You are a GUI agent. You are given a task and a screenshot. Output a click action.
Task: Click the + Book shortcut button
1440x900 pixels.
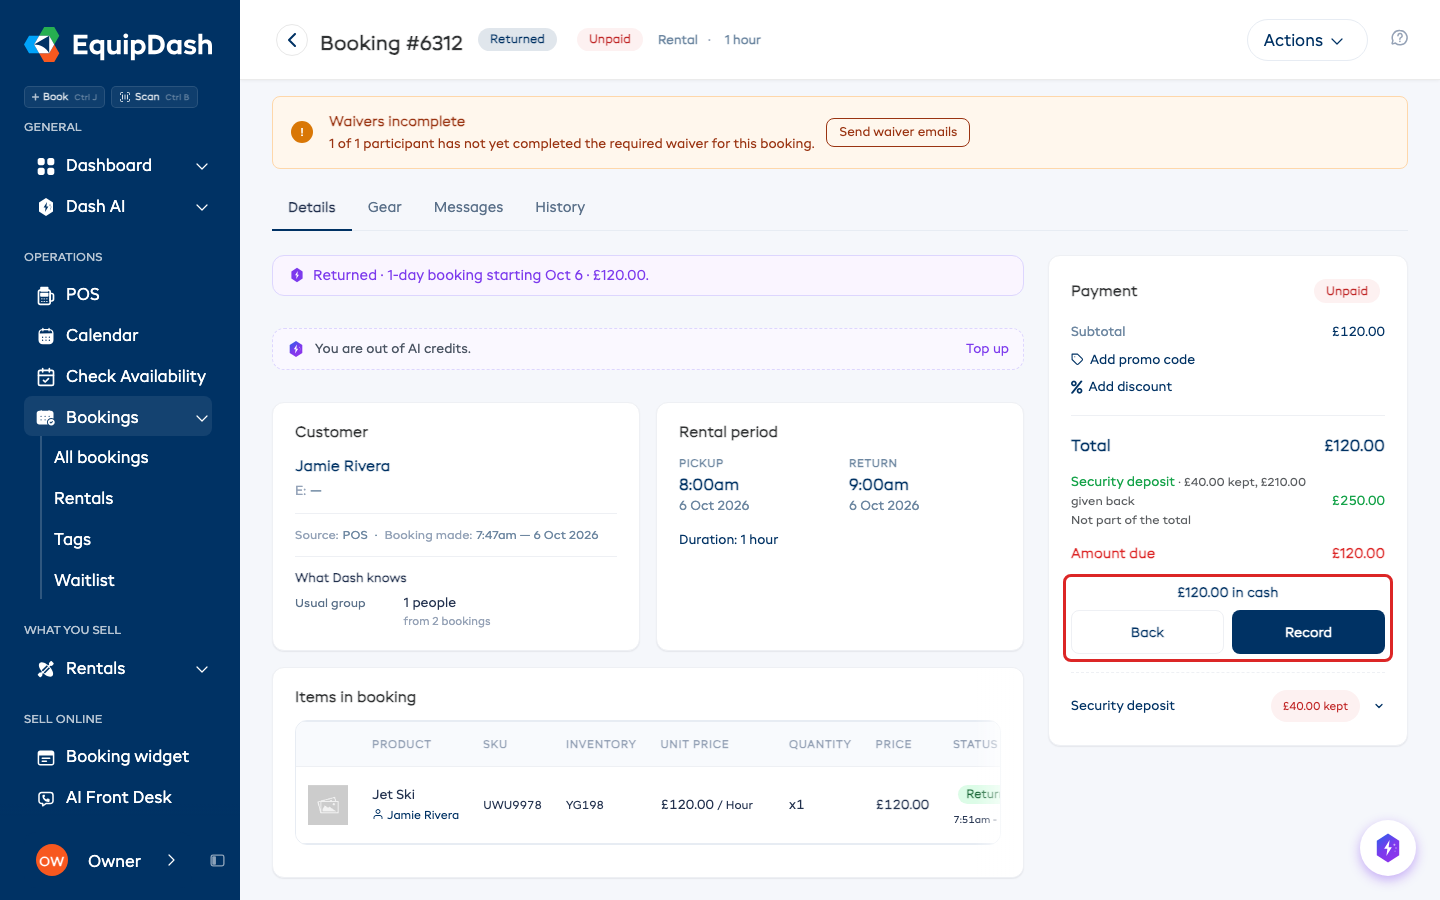tap(65, 97)
